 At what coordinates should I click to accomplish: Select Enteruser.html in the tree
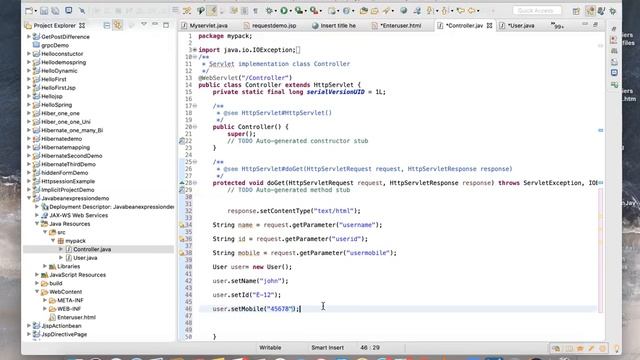[76, 317]
